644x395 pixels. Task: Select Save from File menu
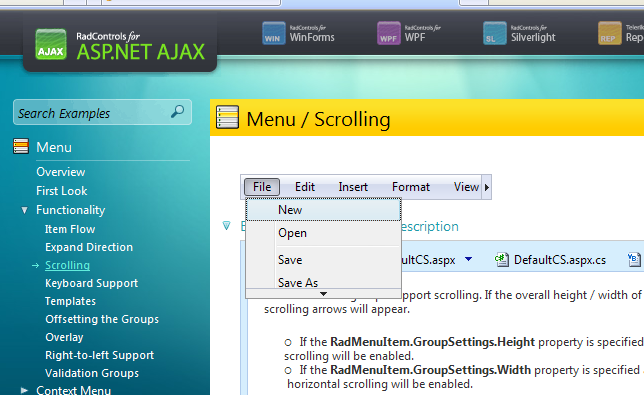(323, 260)
